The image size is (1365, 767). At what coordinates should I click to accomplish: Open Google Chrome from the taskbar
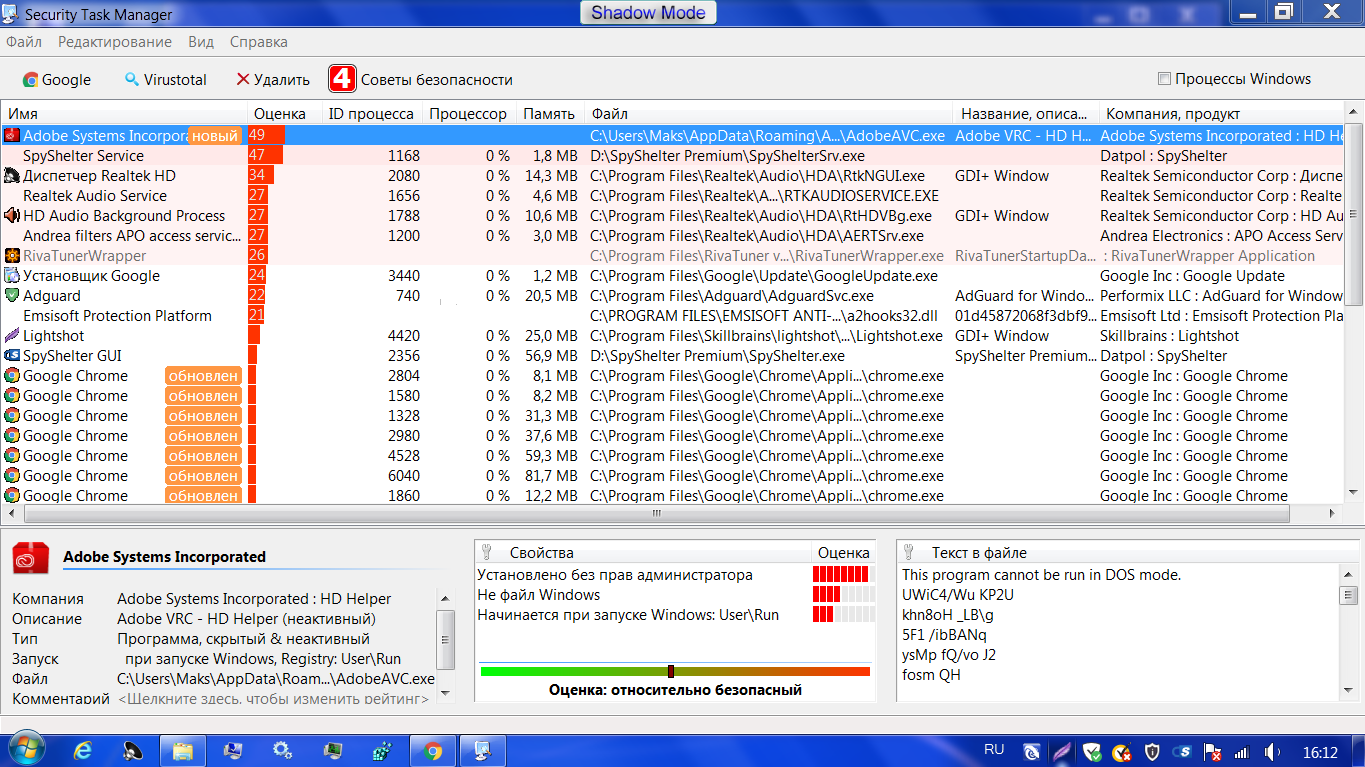click(432, 750)
